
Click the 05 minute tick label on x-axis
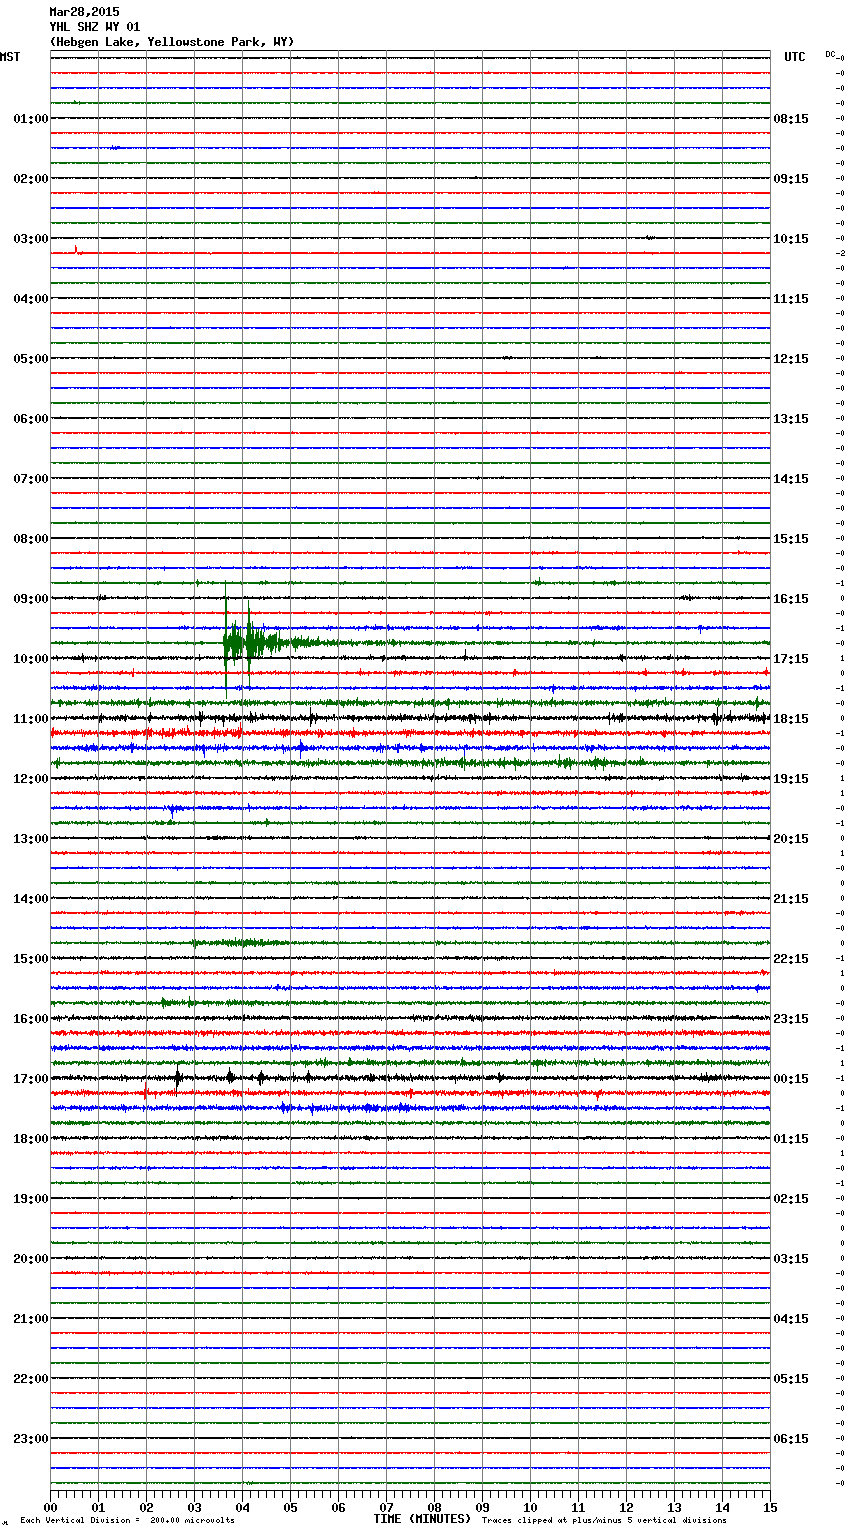pyautogui.click(x=290, y=1508)
